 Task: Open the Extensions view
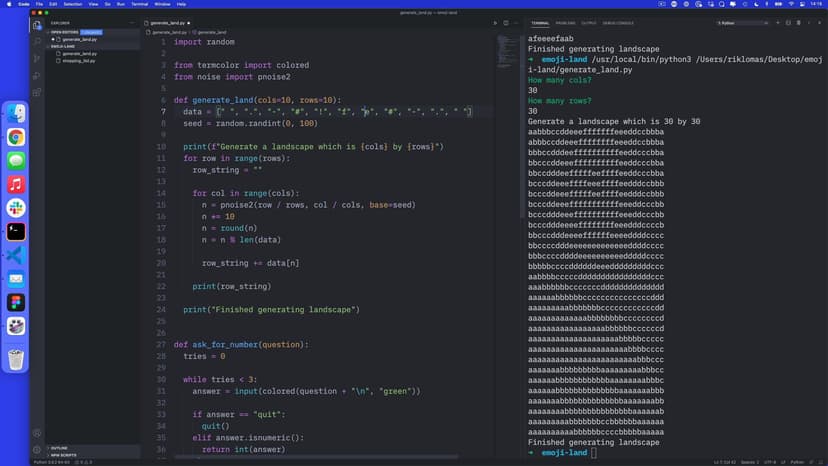pyautogui.click(x=37, y=92)
